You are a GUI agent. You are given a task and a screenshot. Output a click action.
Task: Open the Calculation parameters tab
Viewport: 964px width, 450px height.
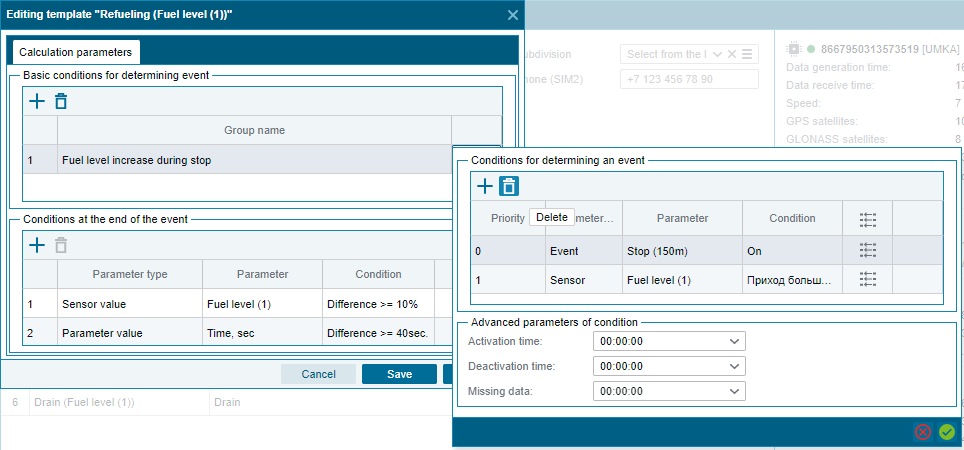click(x=76, y=52)
